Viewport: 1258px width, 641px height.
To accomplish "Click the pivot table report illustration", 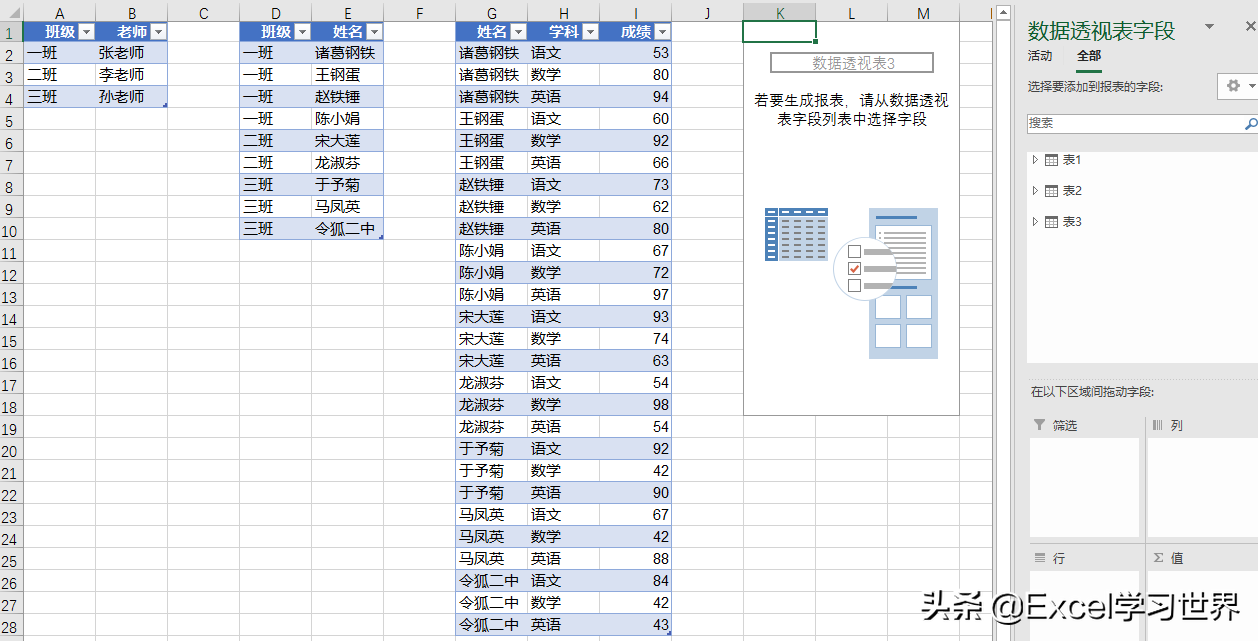I will click(852, 282).
